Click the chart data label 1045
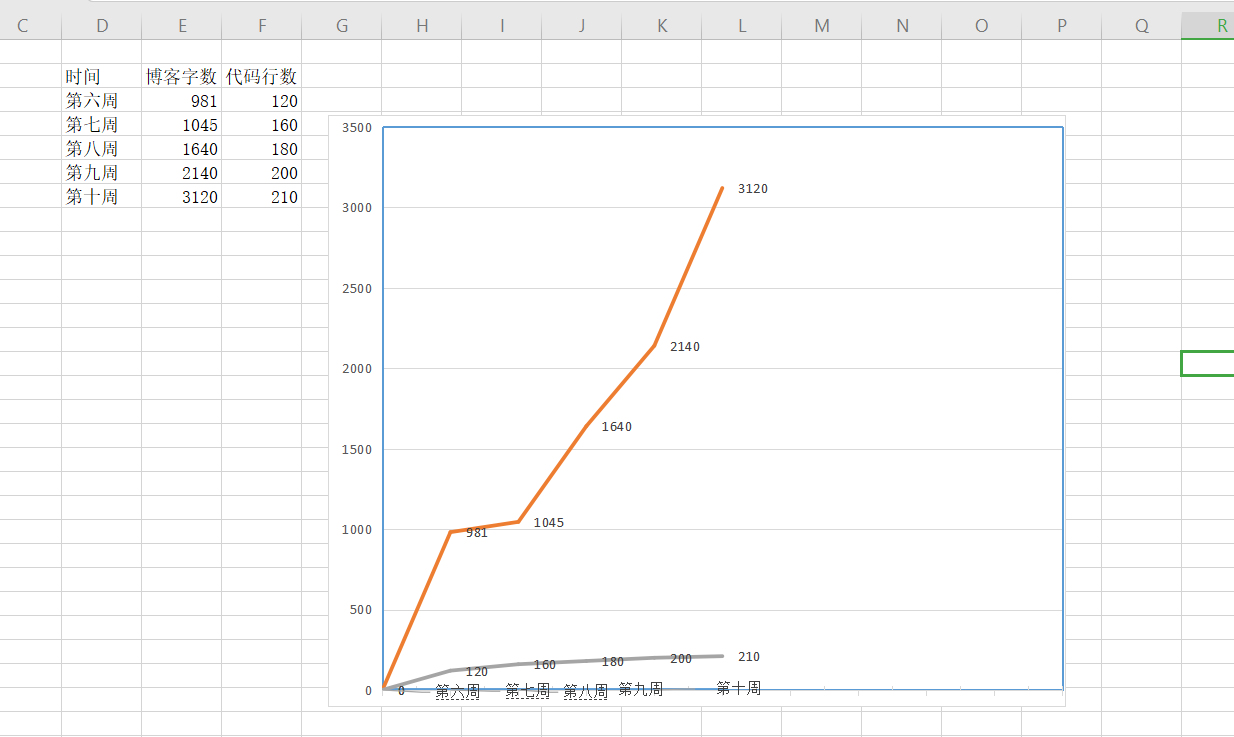The height and width of the screenshot is (737, 1234). pyautogui.click(x=549, y=523)
